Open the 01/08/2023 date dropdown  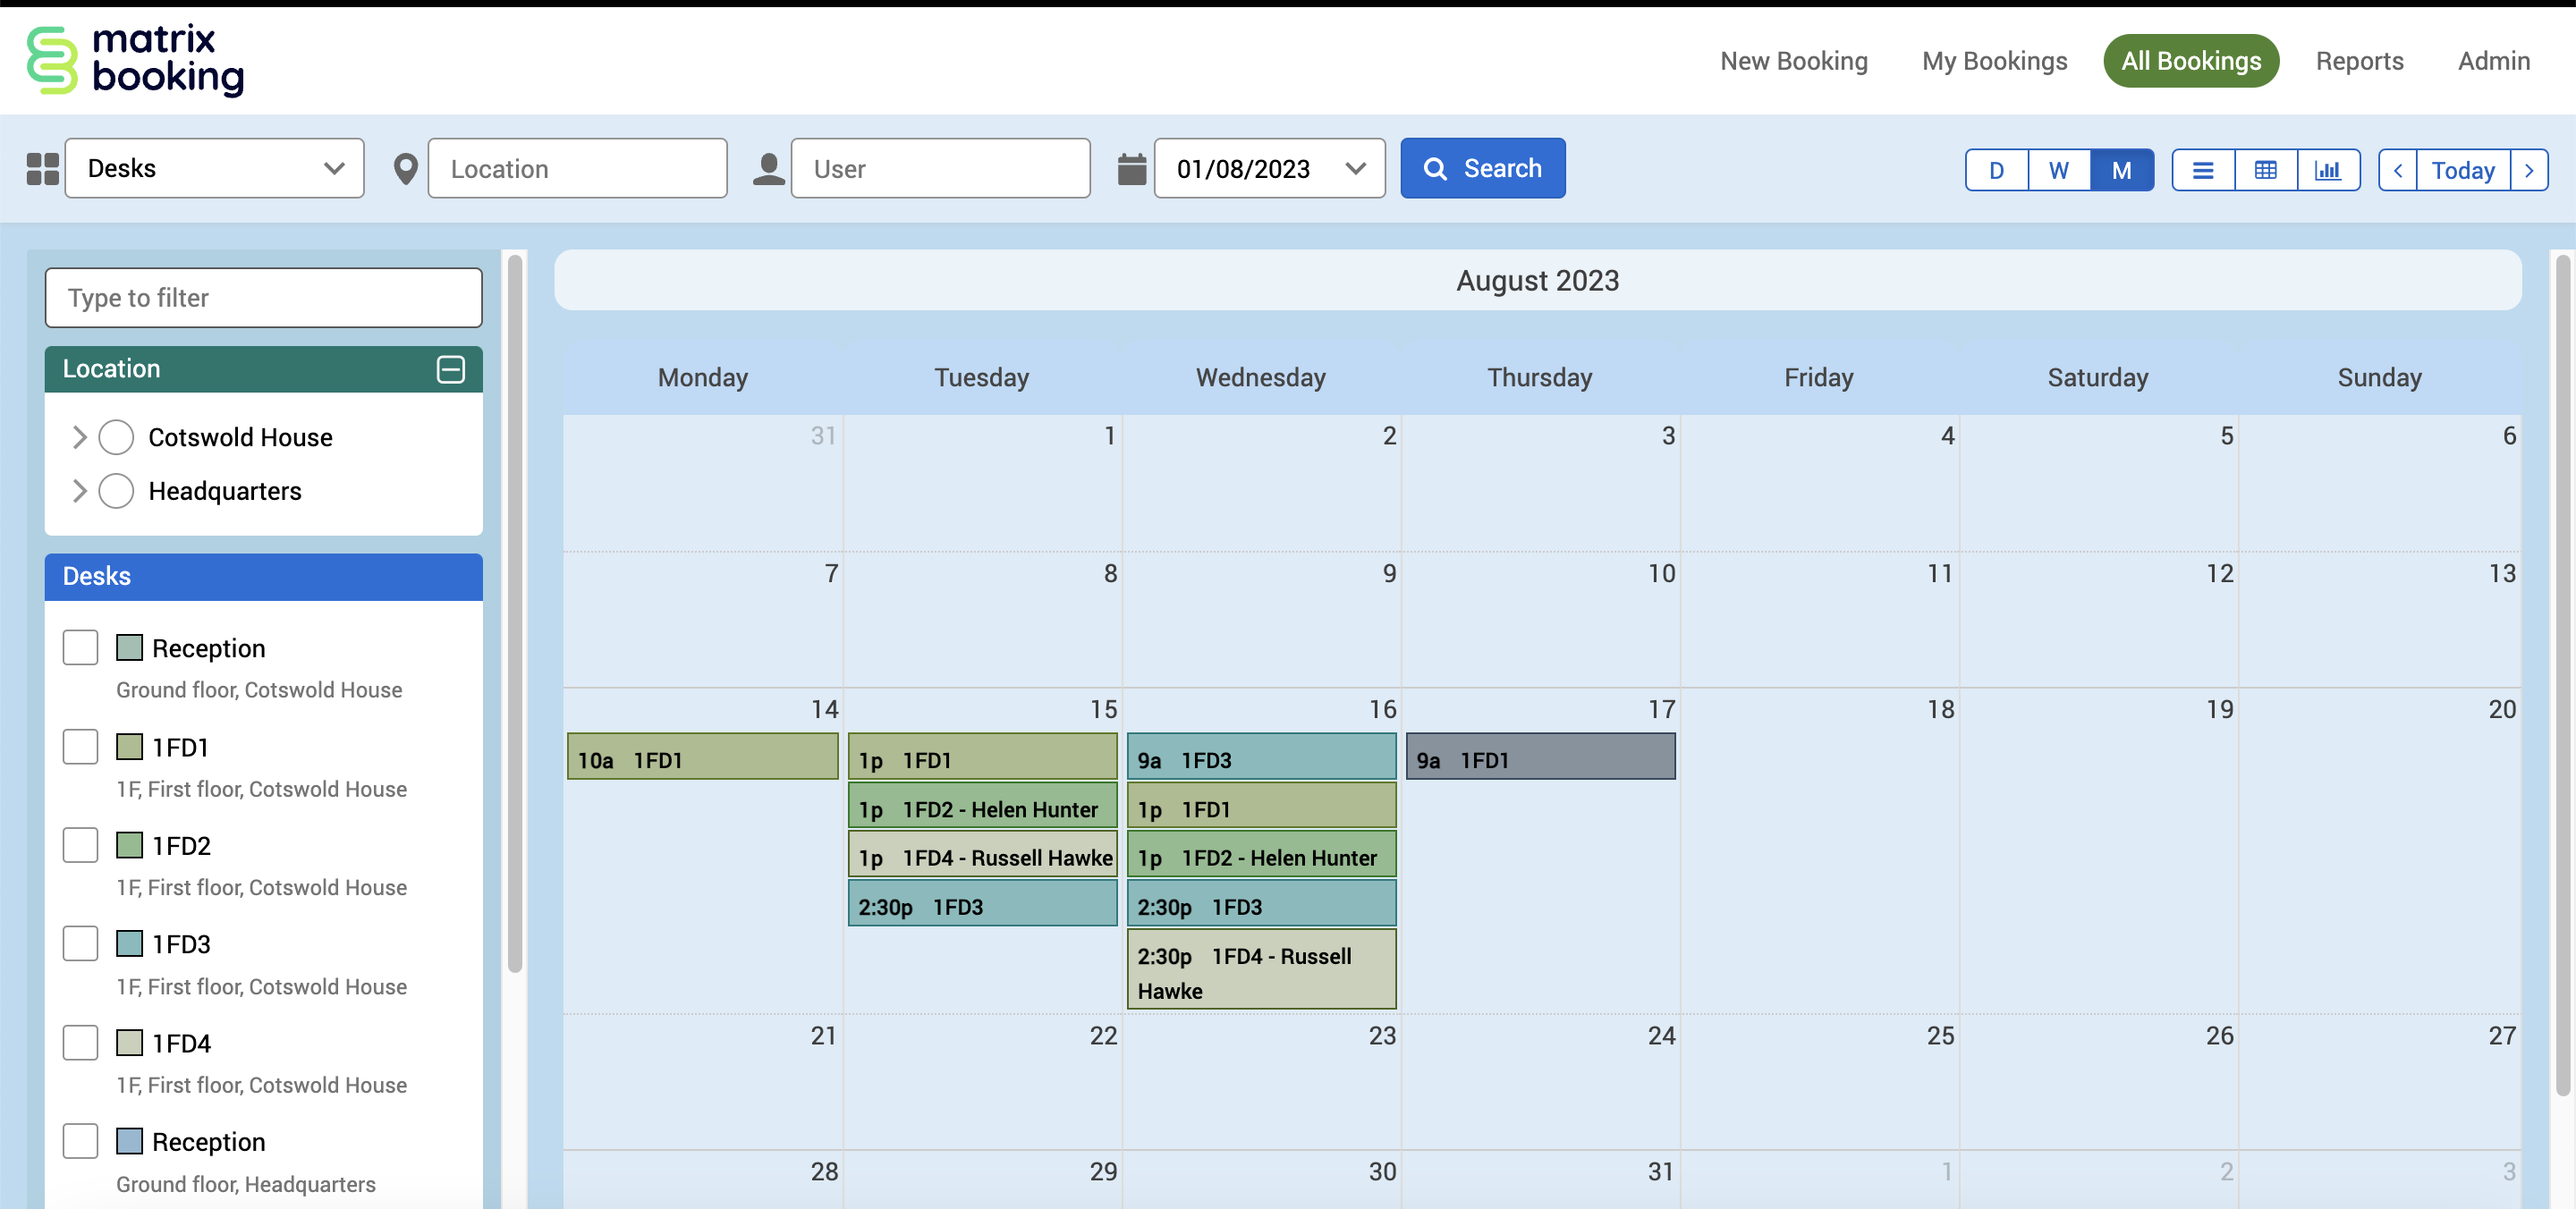[x=1269, y=168]
